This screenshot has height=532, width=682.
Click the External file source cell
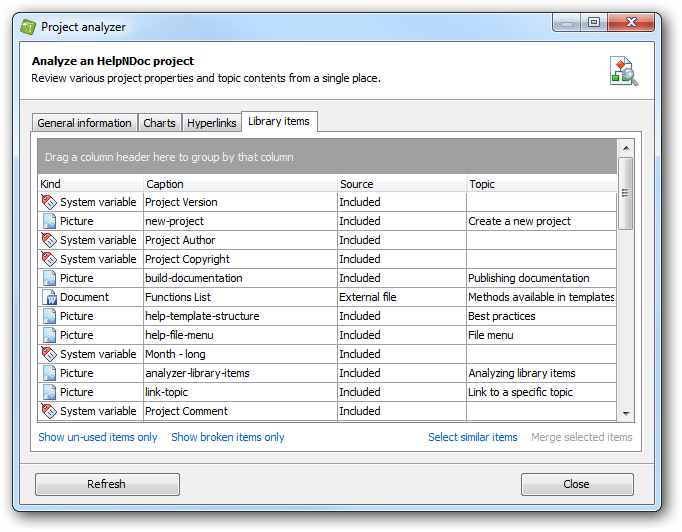401,297
